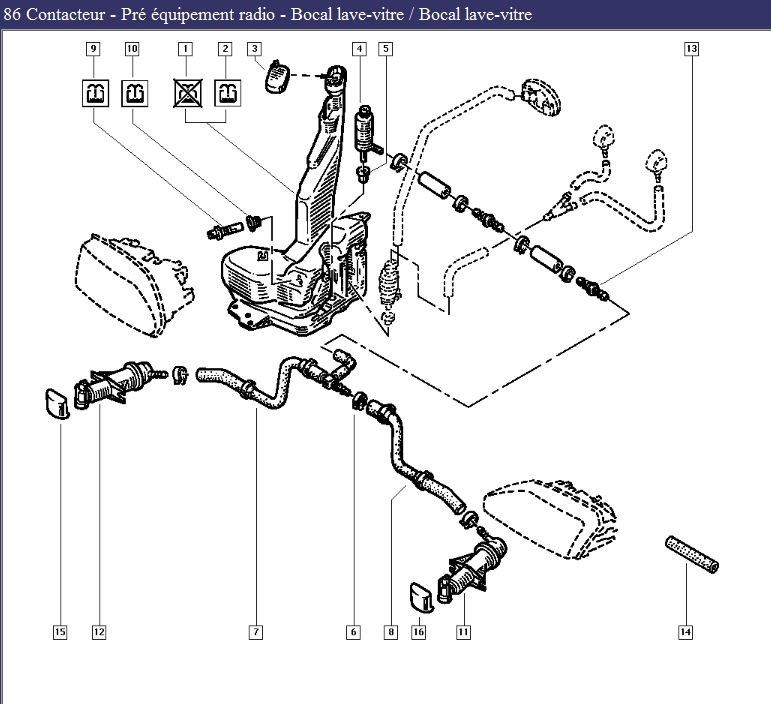Image resolution: width=771 pixels, height=704 pixels.
Task: Click callout number 9
Action: click(x=93, y=49)
